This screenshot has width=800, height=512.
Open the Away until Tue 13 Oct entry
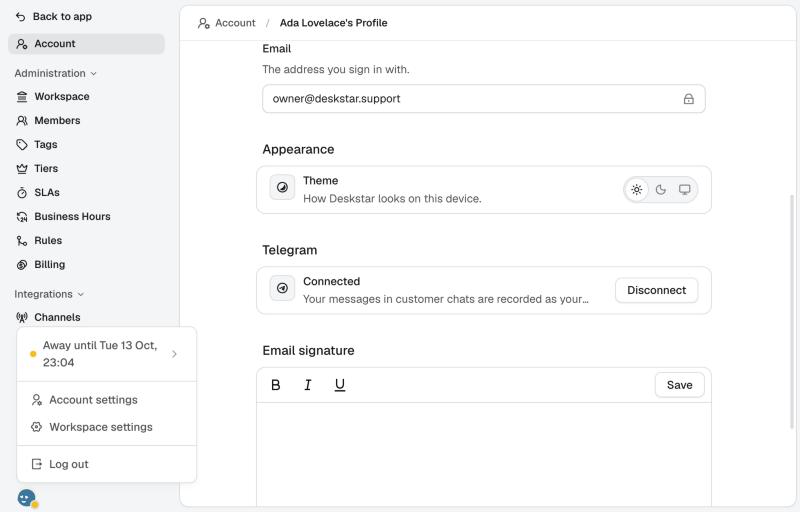pyautogui.click(x=107, y=354)
